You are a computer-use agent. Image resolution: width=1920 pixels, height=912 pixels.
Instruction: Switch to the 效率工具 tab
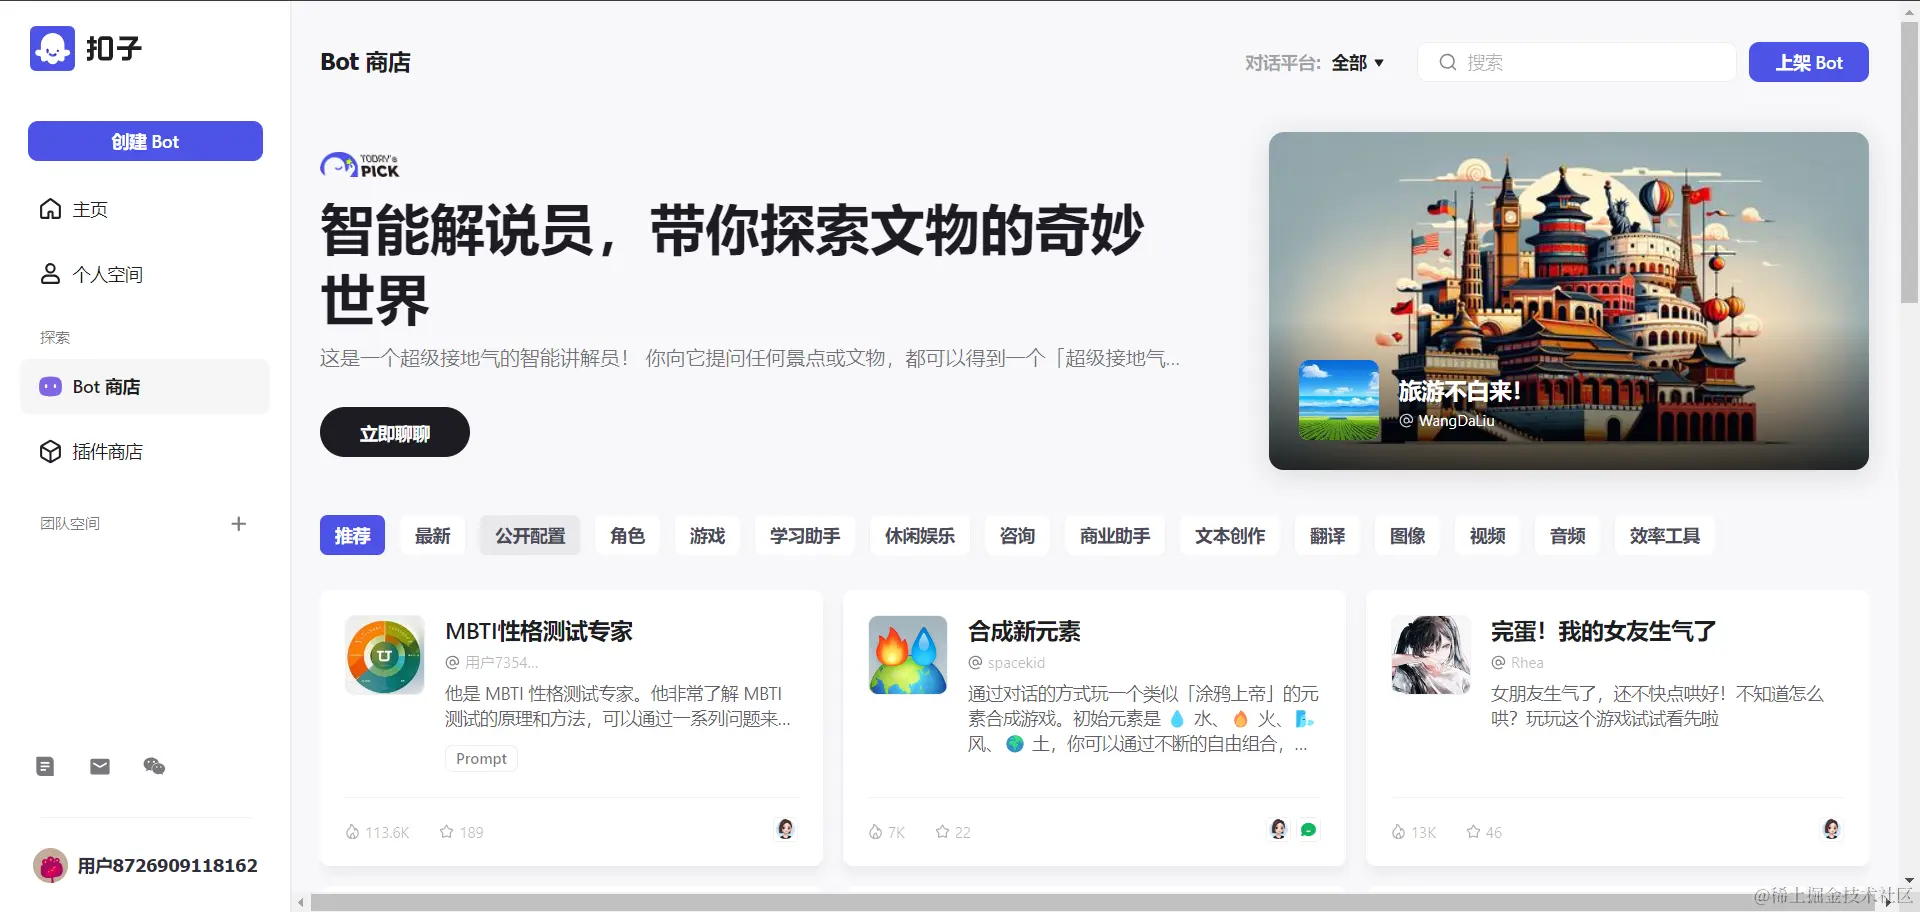(x=1665, y=536)
